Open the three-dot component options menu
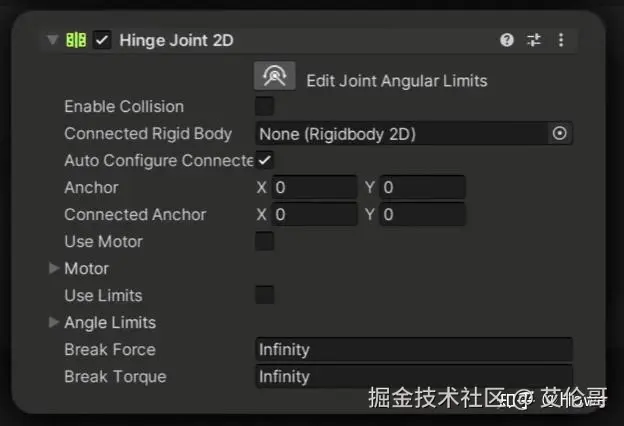The height and width of the screenshot is (426, 624). coord(560,40)
